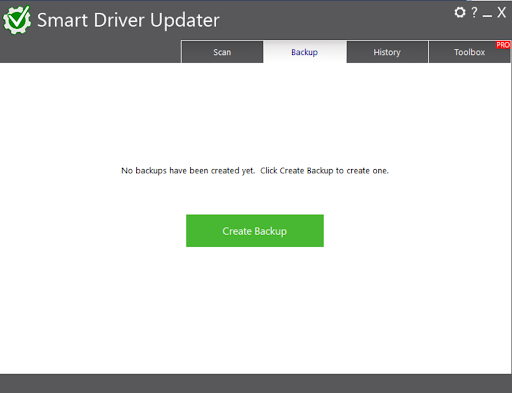Screen dimensions: 512x393
Task: Open settings via the gear icon
Action: pos(460,13)
